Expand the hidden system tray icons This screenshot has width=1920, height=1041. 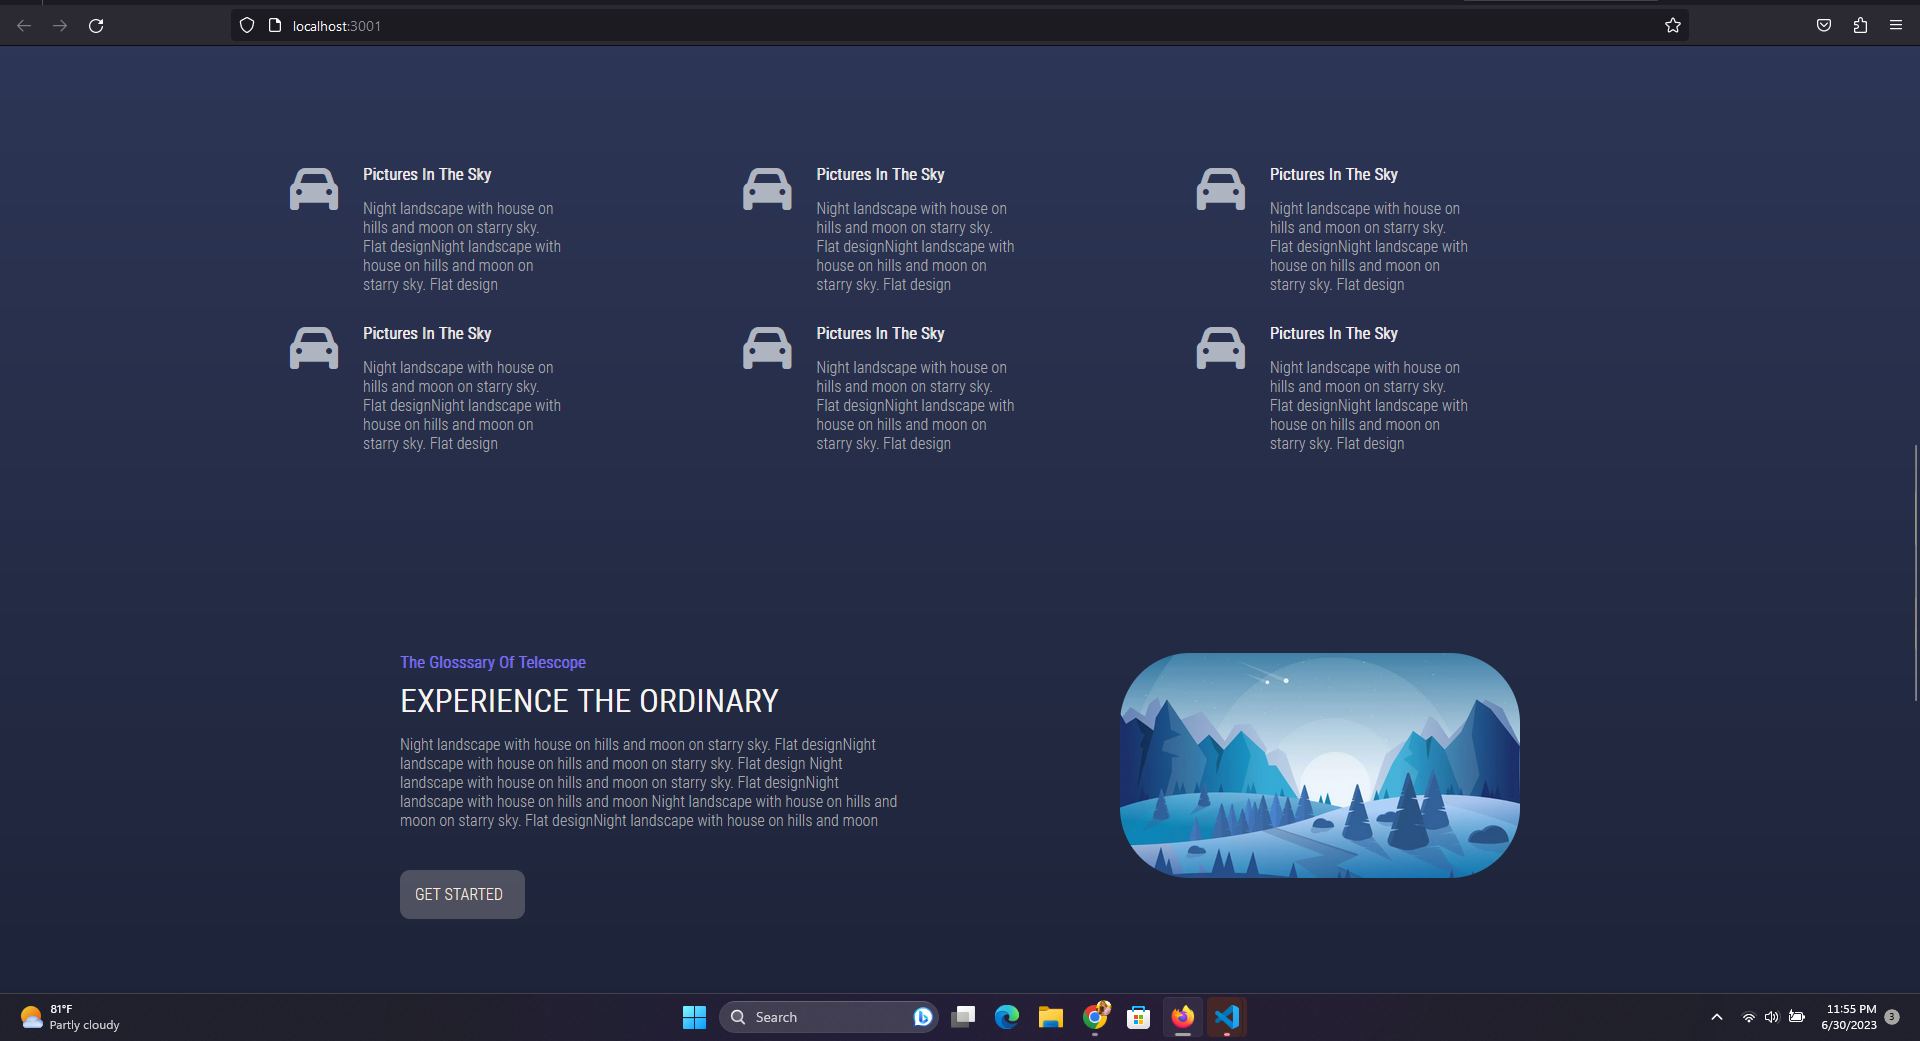tap(1716, 1017)
